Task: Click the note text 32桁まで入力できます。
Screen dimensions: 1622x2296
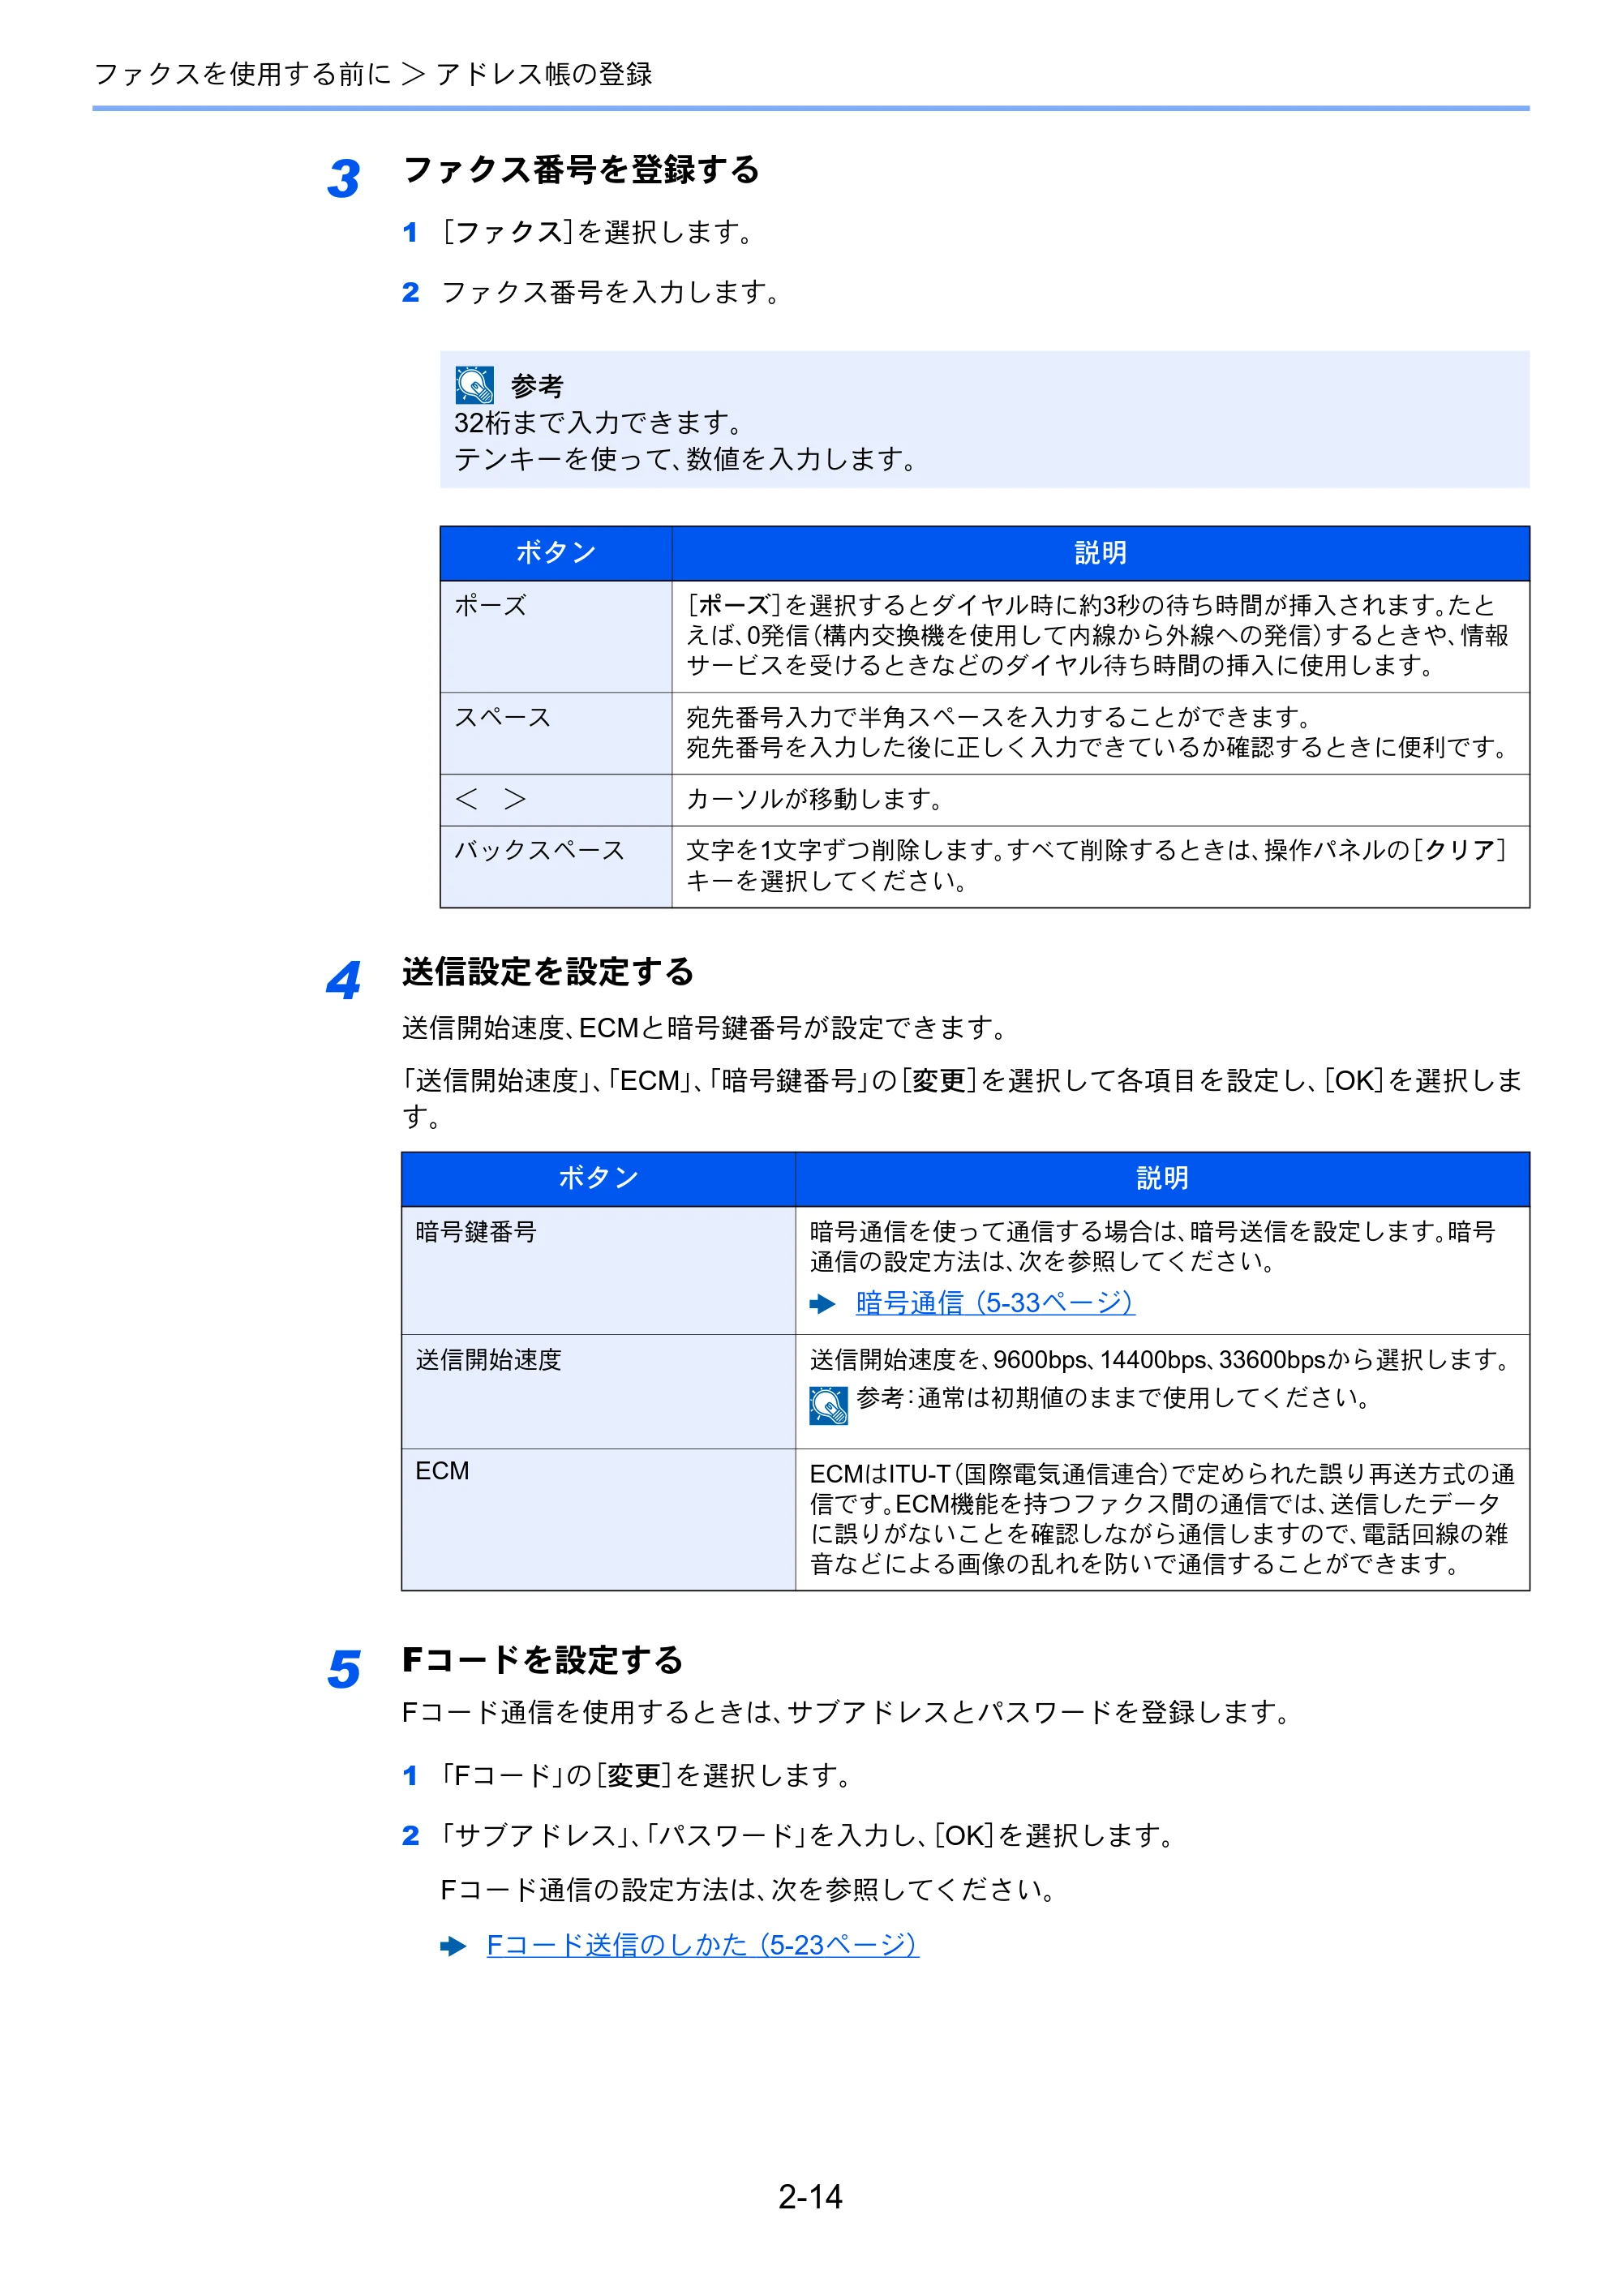Action: [598, 423]
